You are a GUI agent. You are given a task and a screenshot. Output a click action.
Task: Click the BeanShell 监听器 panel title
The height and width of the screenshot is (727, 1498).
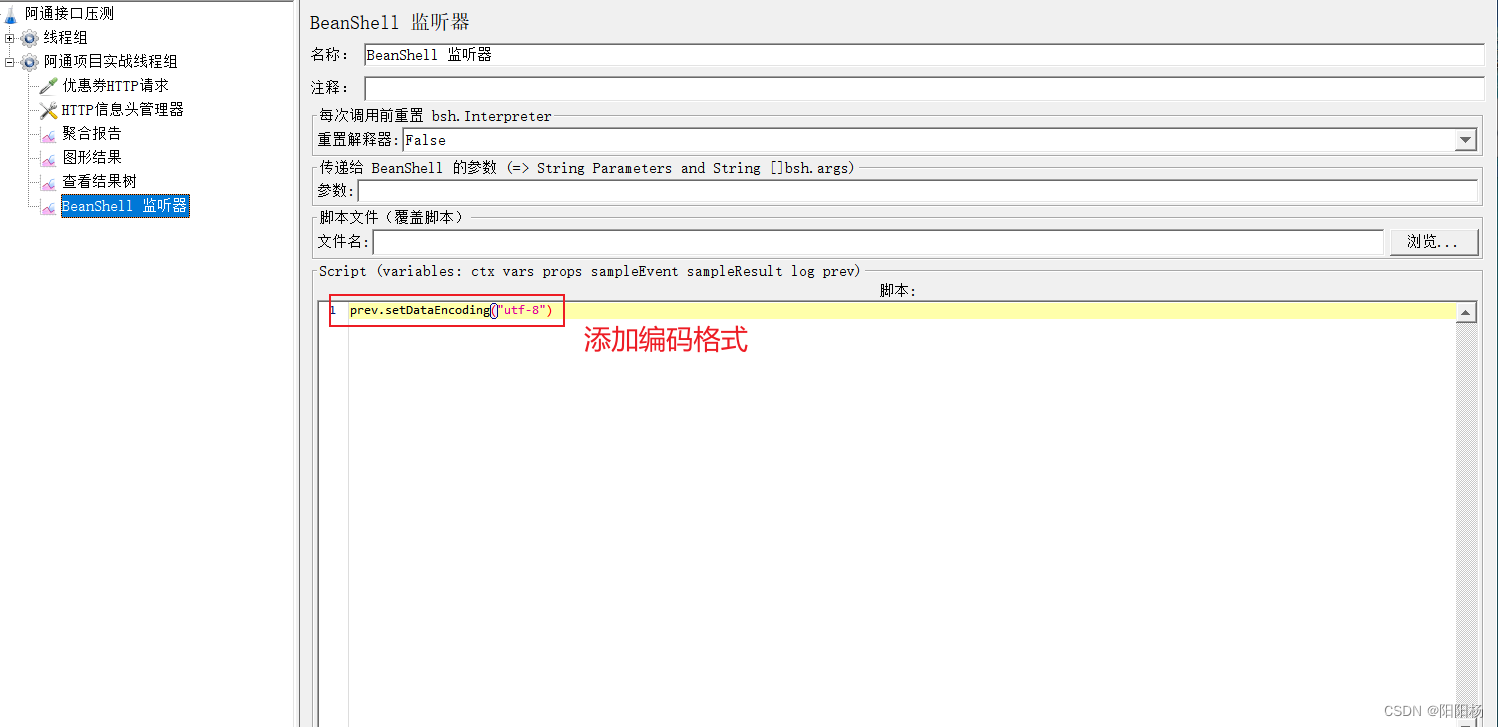coord(389,22)
